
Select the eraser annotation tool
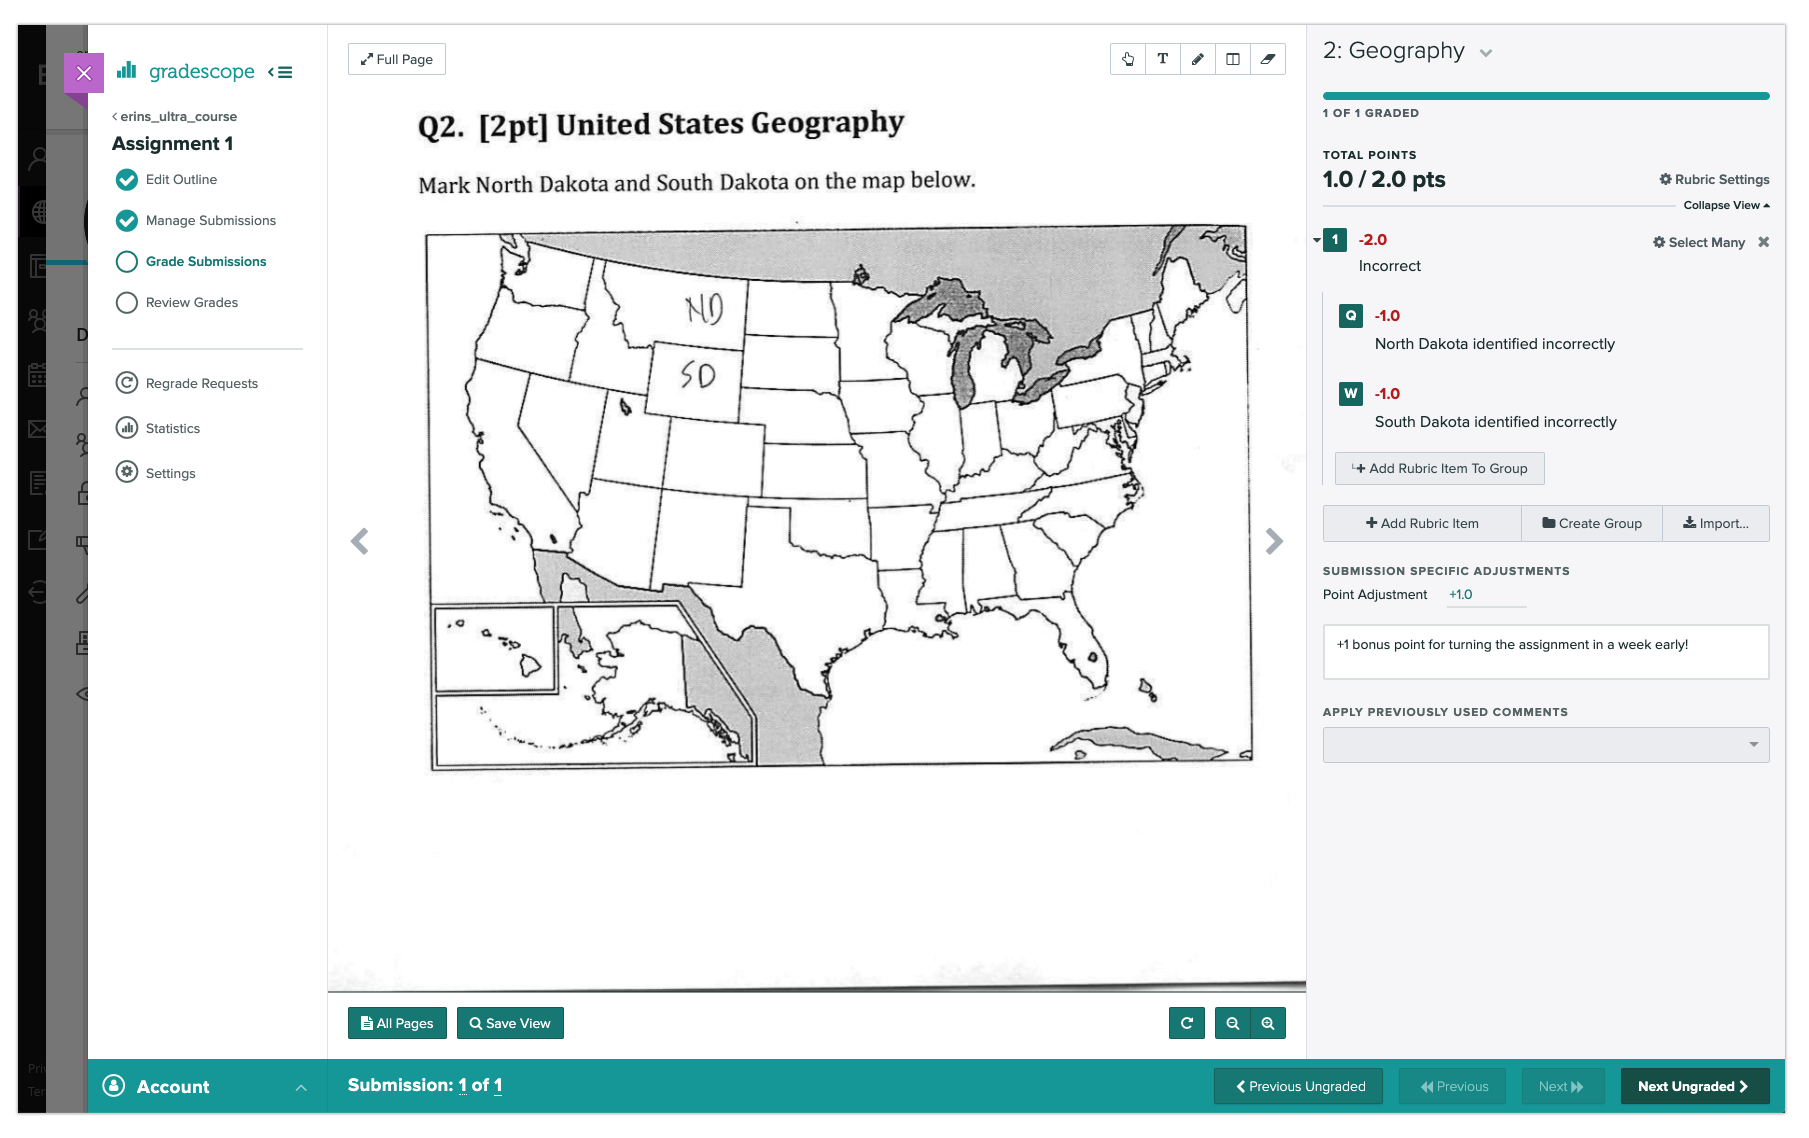(x=1268, y=59)
